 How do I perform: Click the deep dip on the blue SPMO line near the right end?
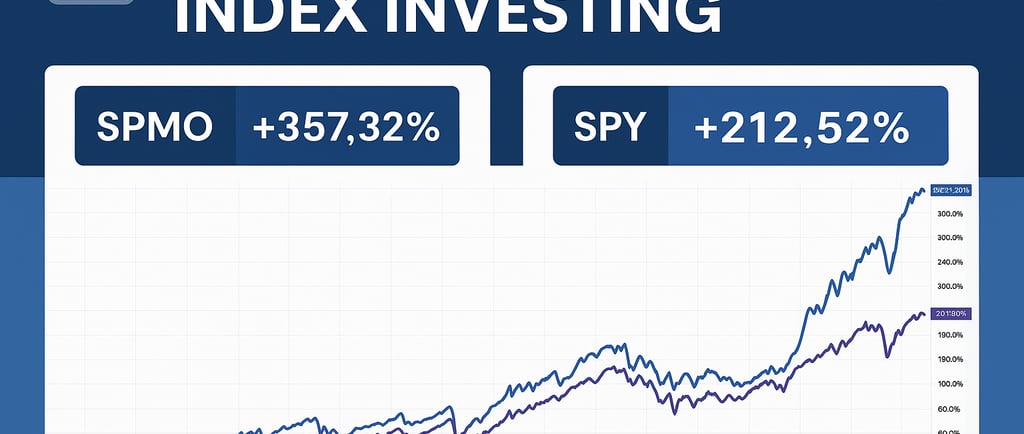(889, 271)
